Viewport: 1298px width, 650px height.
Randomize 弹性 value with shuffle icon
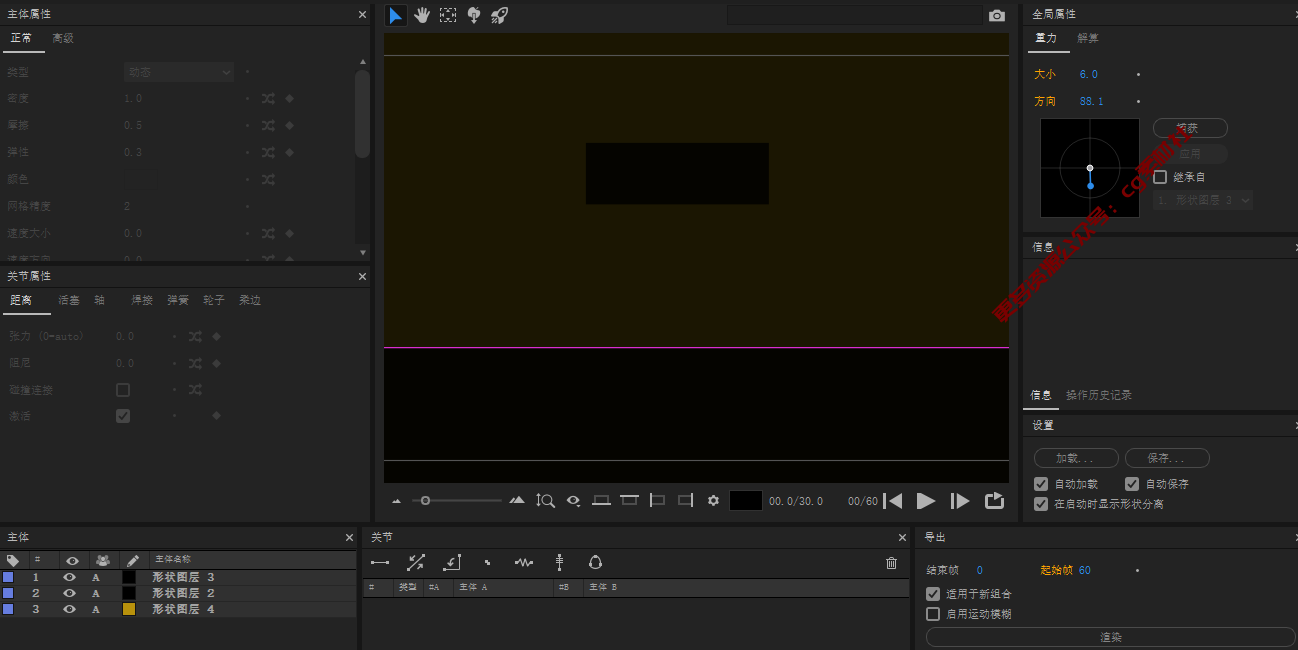268,152
